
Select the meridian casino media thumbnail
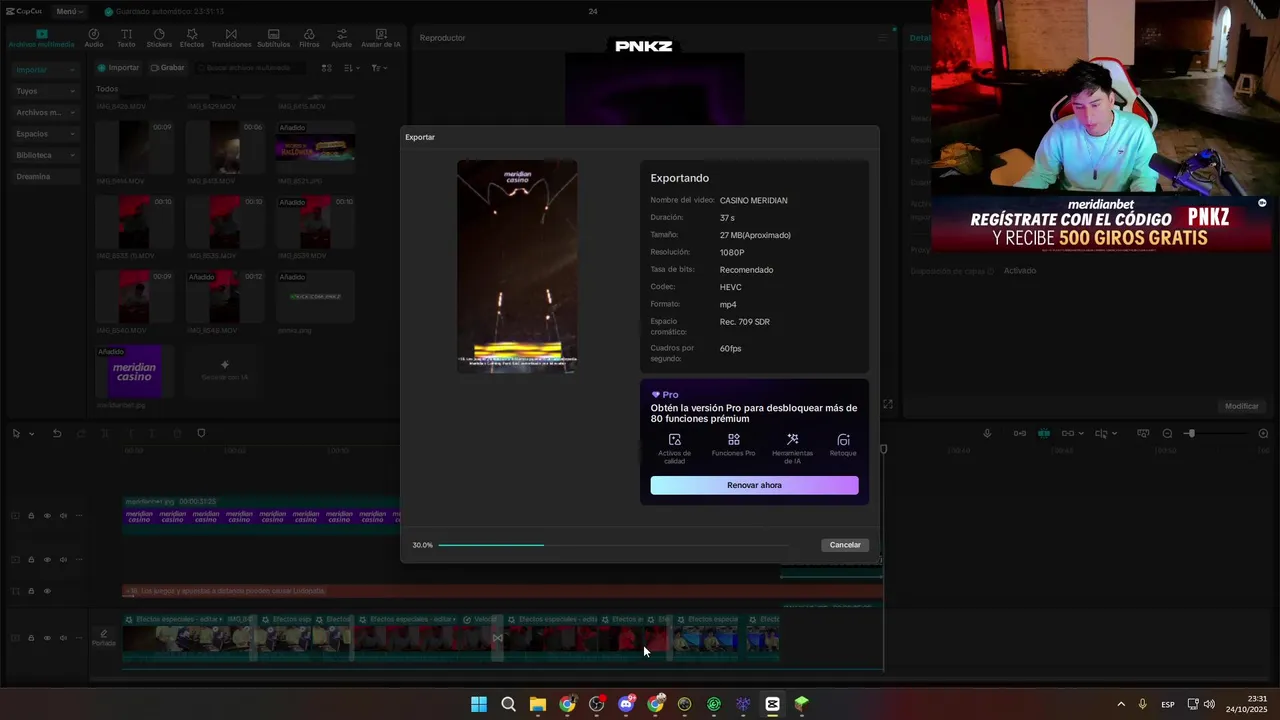[x=134, y=372]
